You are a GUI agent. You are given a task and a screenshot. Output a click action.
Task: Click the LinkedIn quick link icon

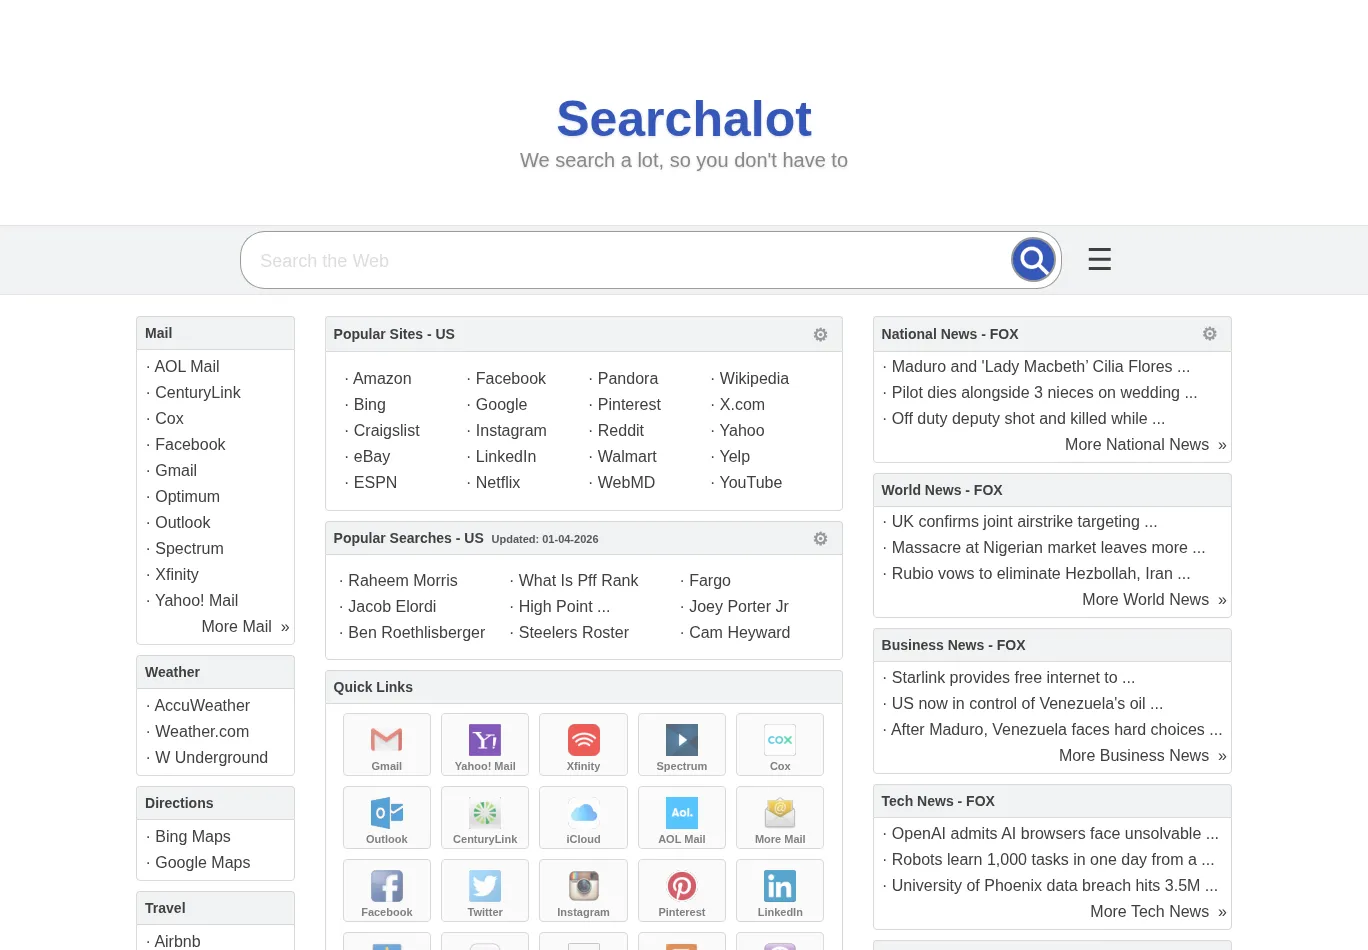[780, 890]
